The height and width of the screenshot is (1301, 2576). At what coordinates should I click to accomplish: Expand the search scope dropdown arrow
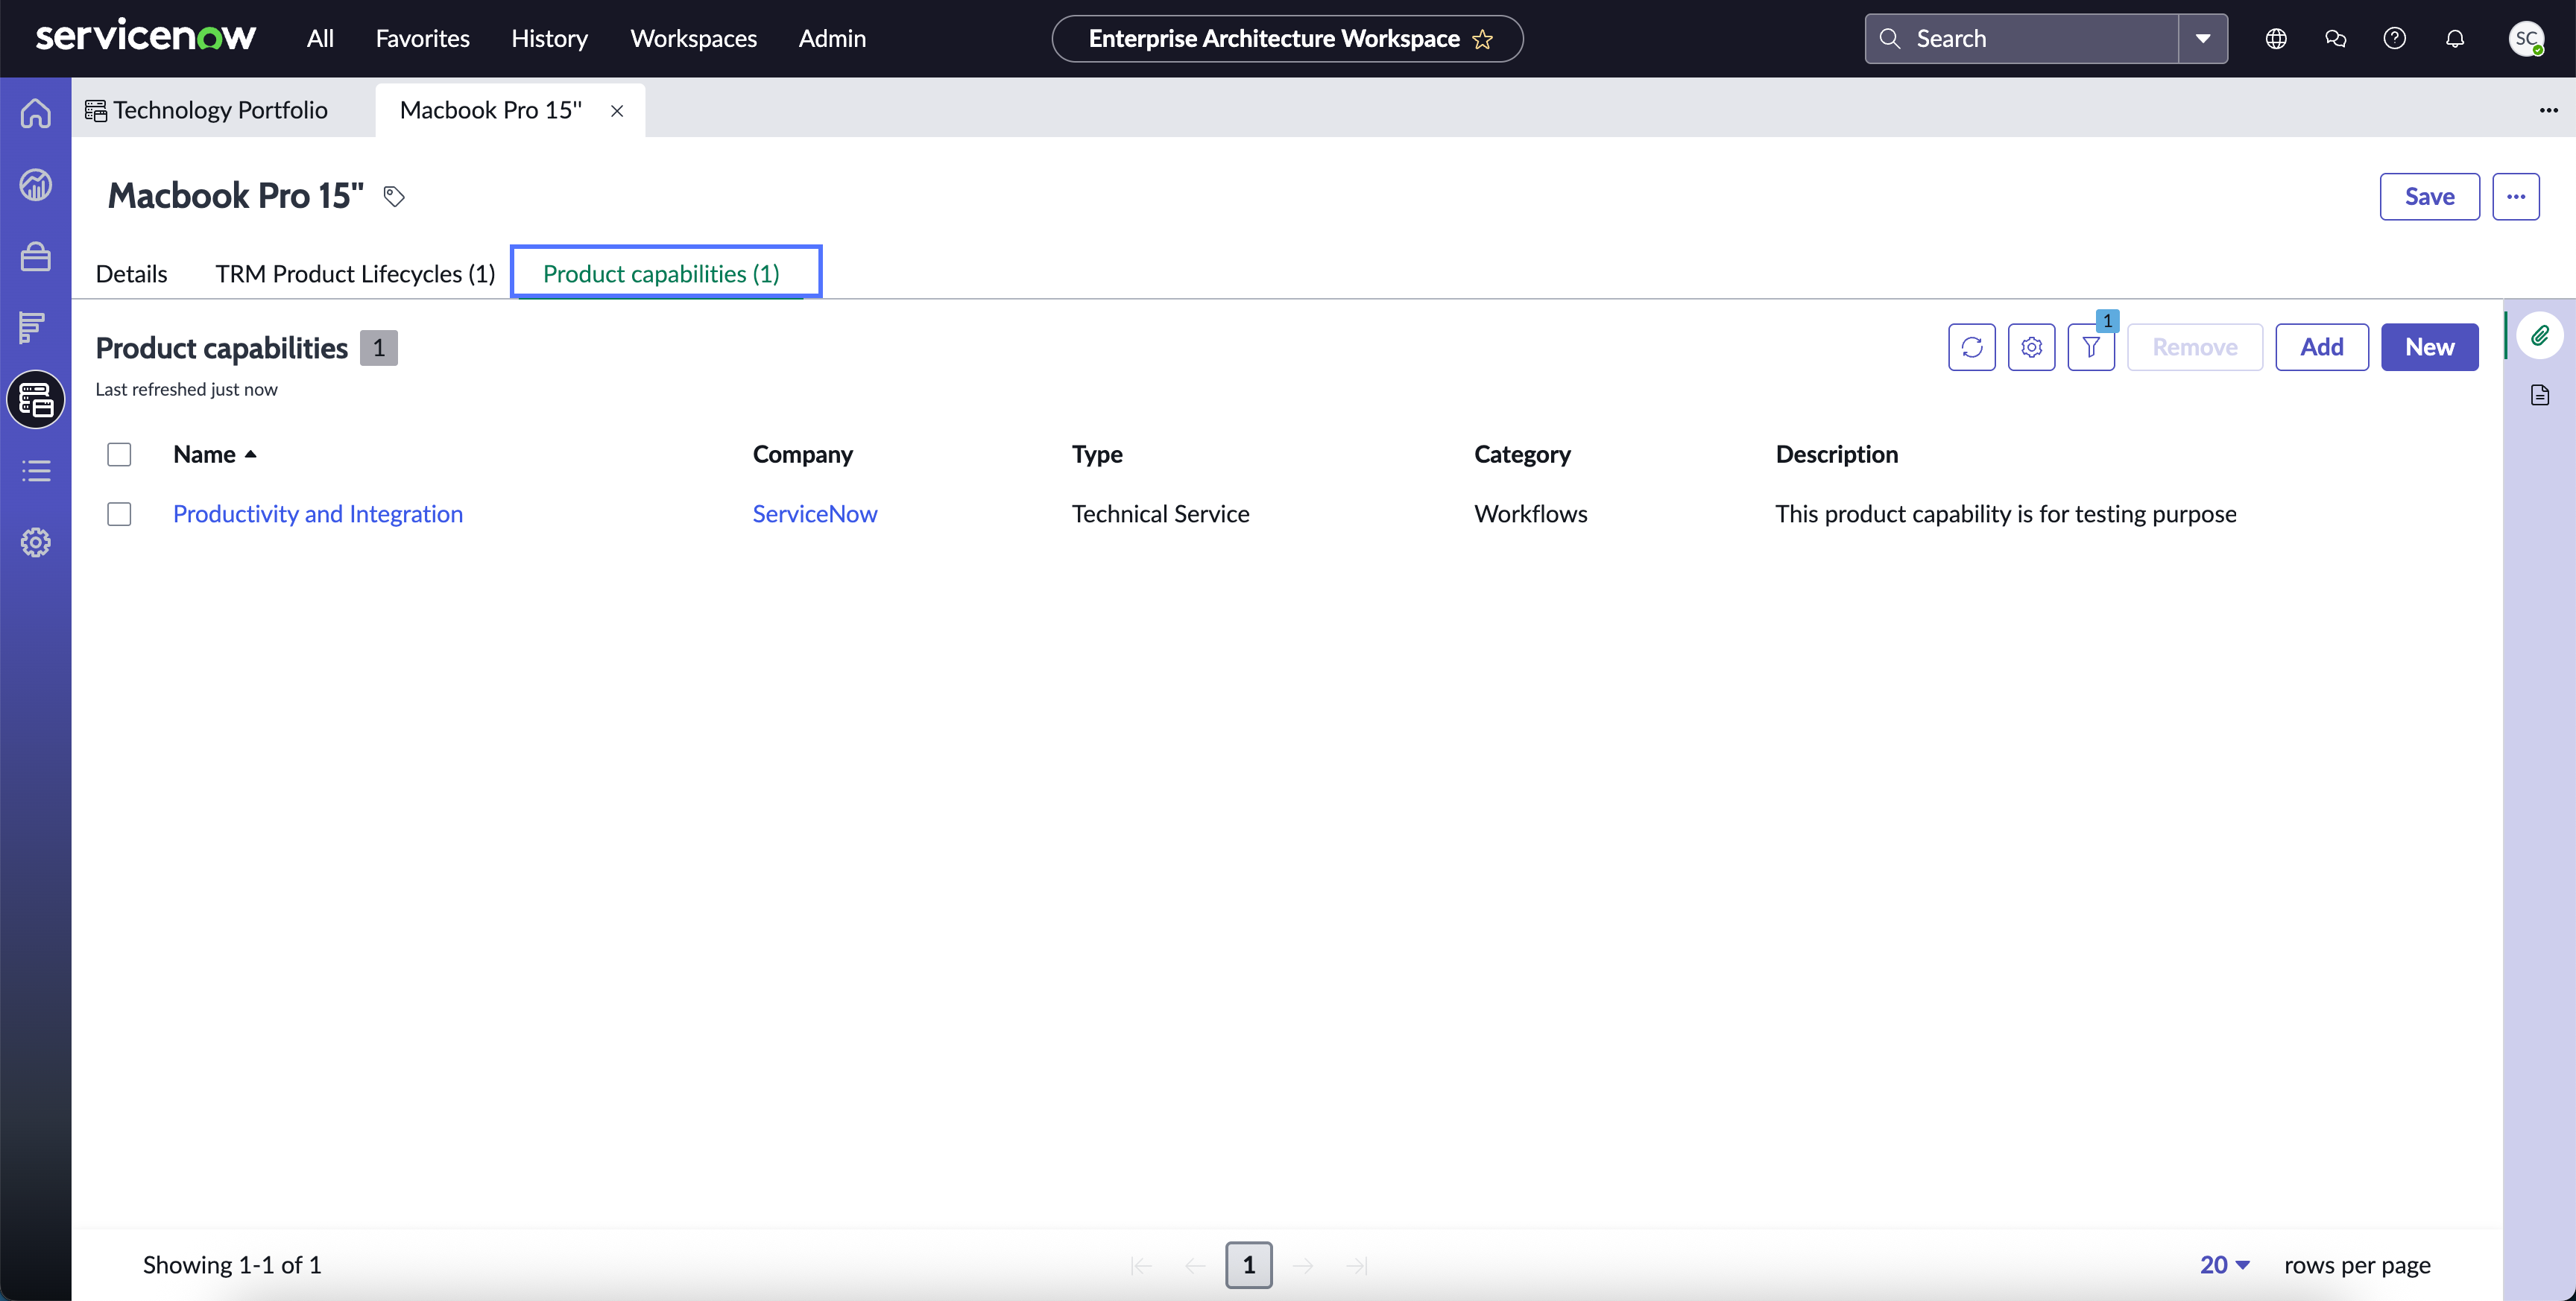point(2202,39)
